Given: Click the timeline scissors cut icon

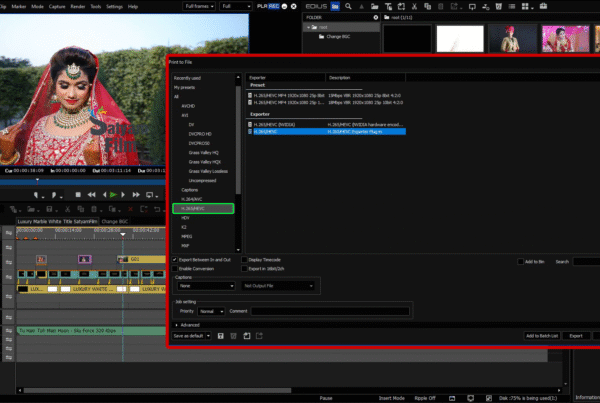Looking at the screenshot, I should (x=67, y=209).
